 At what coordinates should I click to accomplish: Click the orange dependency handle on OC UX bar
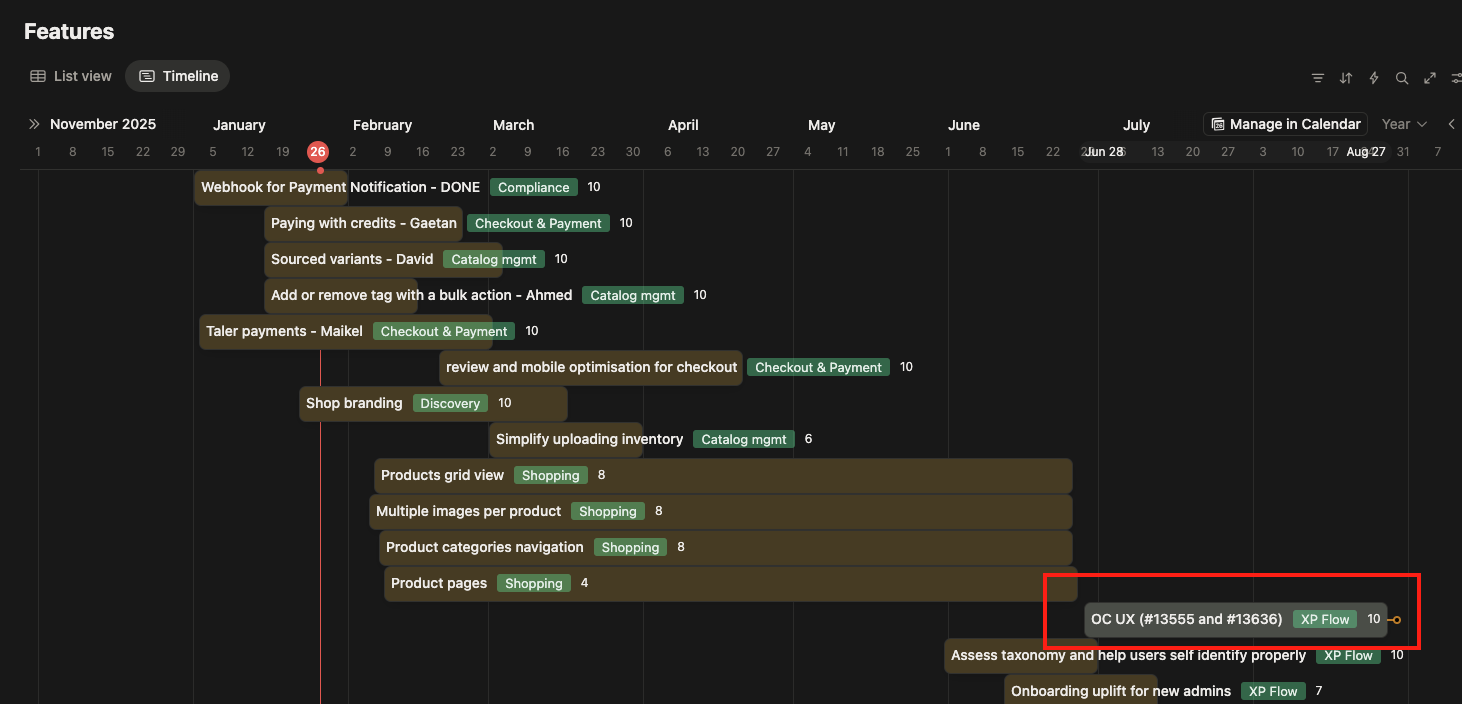click(x=1396, y=620)
